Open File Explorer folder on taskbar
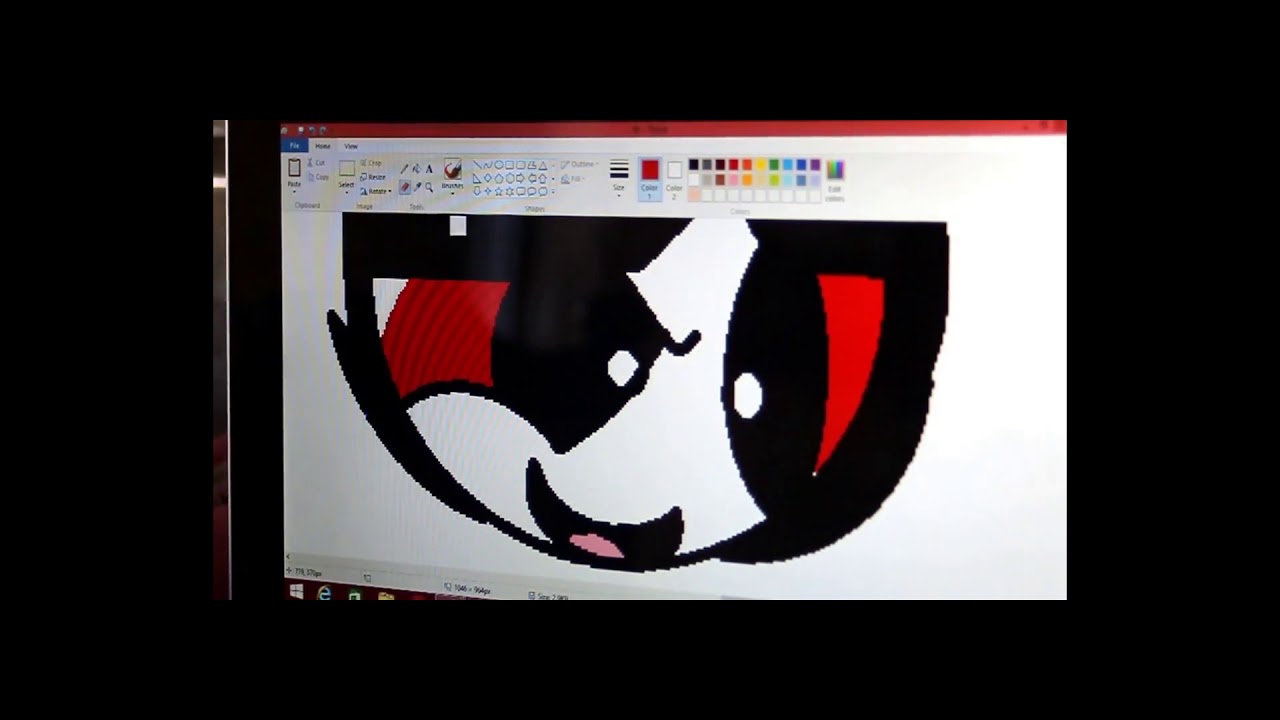The image size is (1280, 720). click(x=385, y=596)
